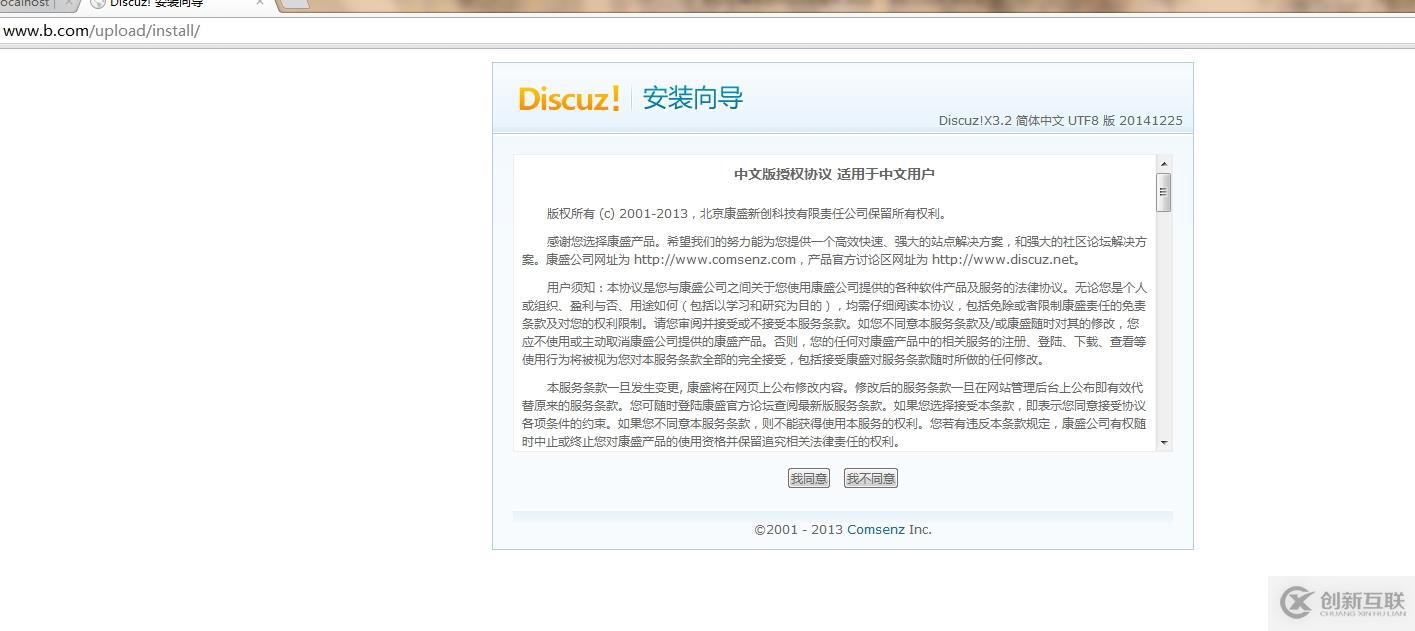This screenshot has width=1415, height=631.
Task: Click the 我同意 agree button
Action: click(x=808, y=479)
